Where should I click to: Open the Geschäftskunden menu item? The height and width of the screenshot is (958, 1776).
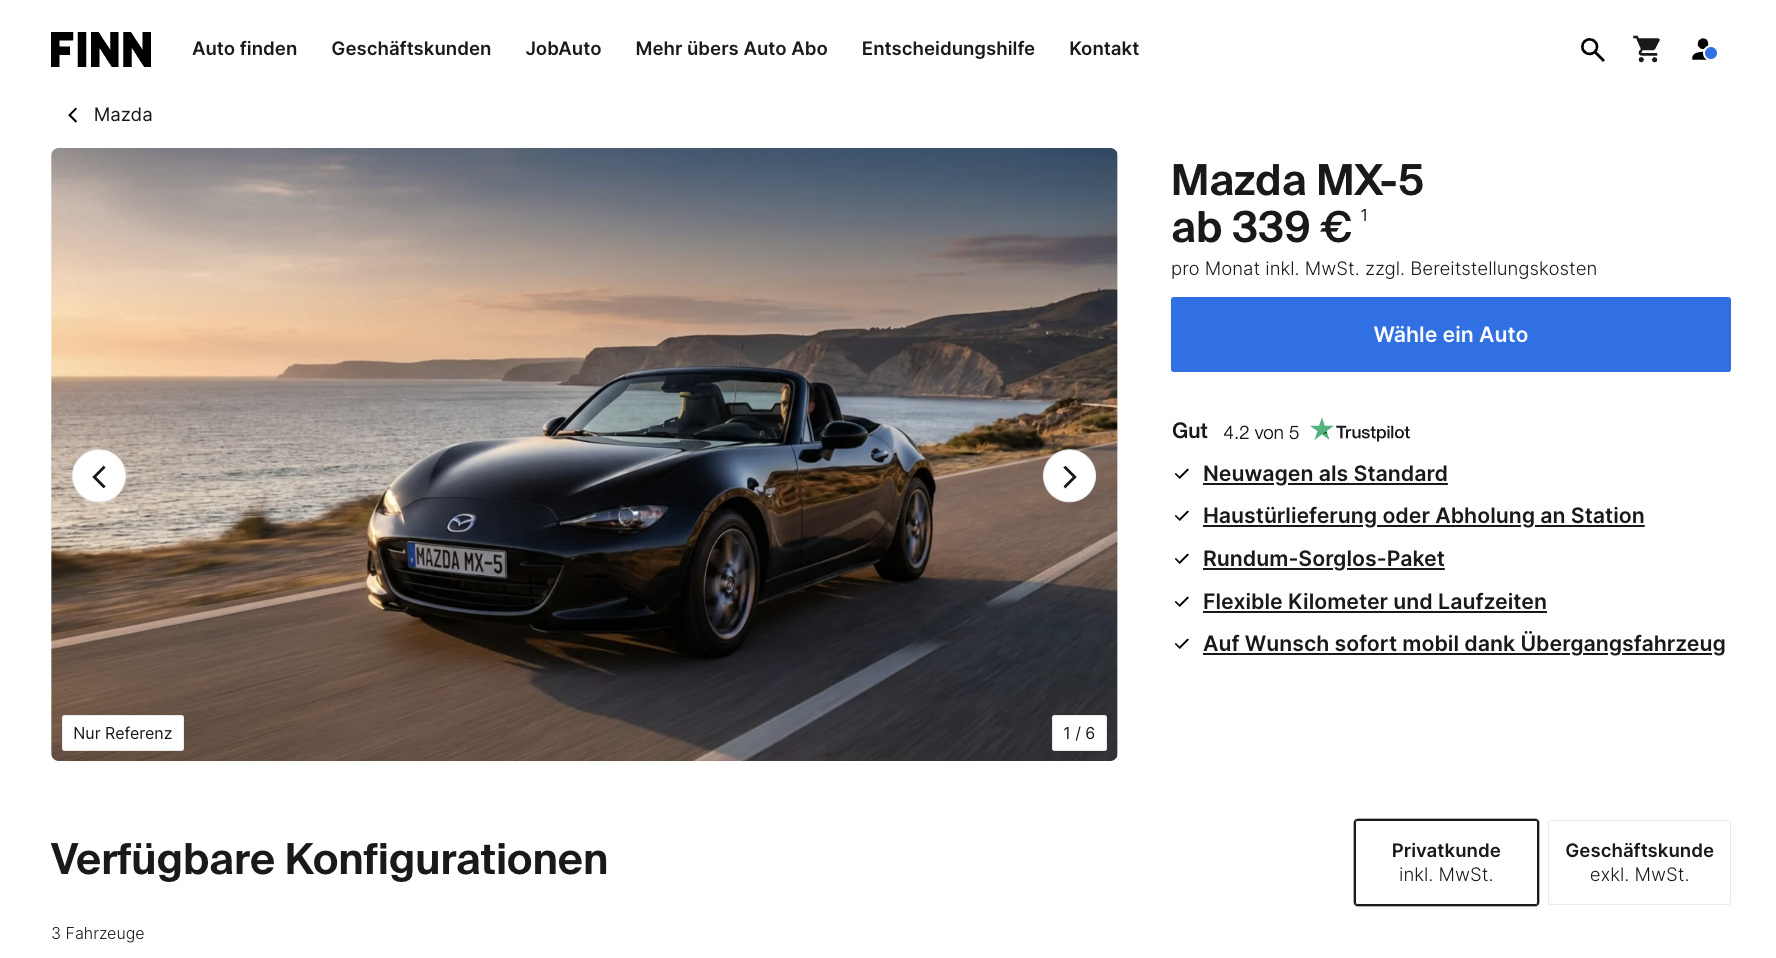[411, 49]
